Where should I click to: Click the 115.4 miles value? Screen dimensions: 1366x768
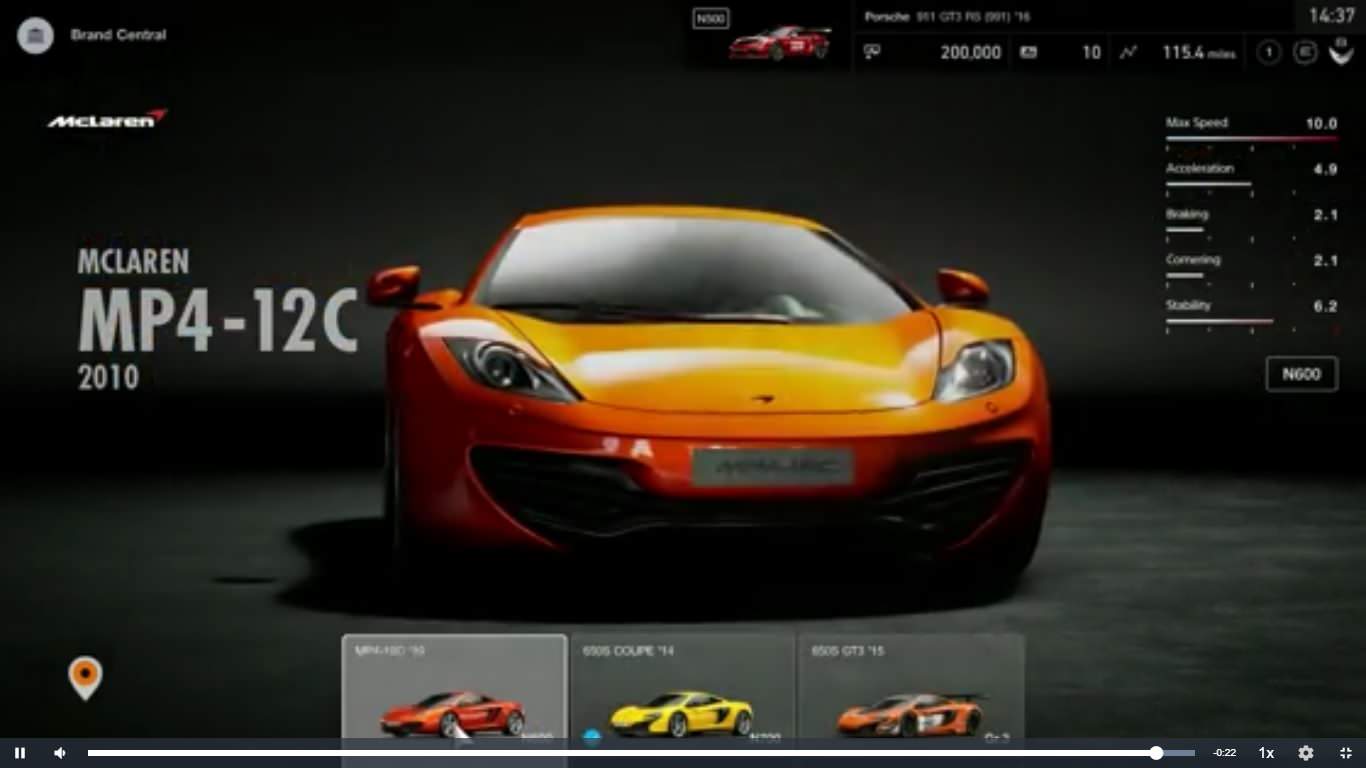(x=1199, y=53)
